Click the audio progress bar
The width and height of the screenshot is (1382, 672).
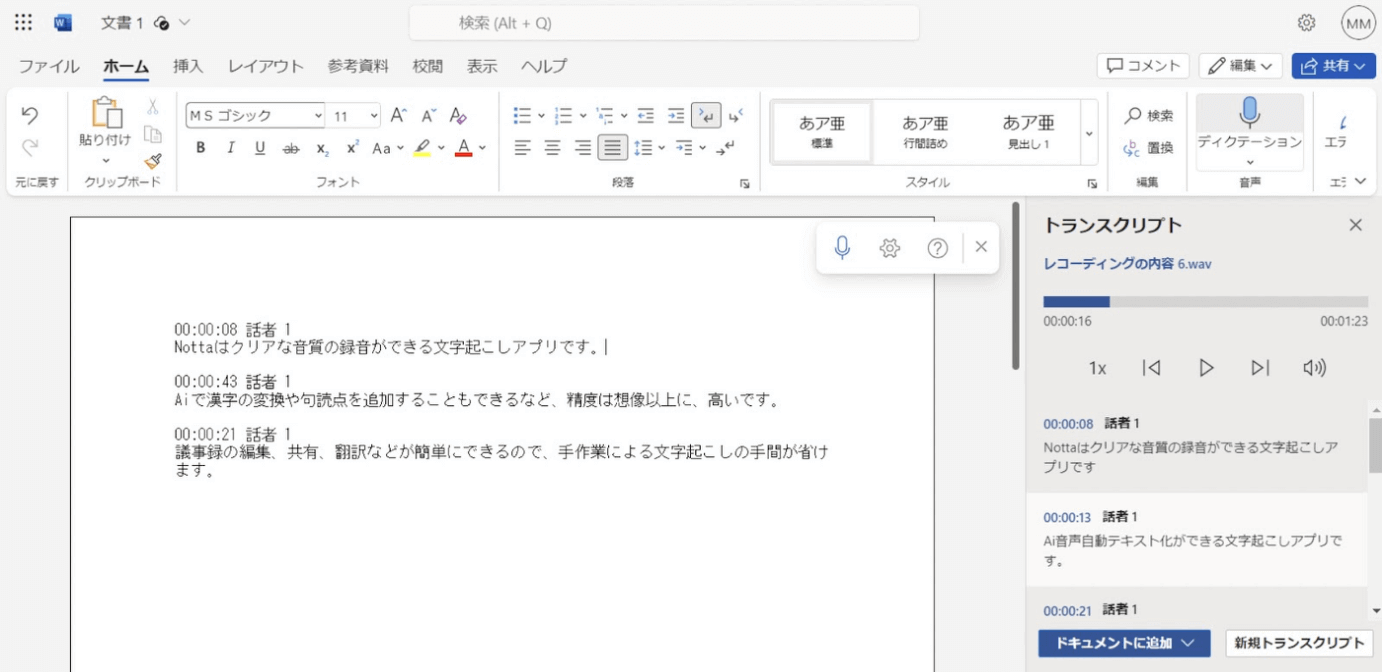pyautogui.click(x=1205, y=301)
